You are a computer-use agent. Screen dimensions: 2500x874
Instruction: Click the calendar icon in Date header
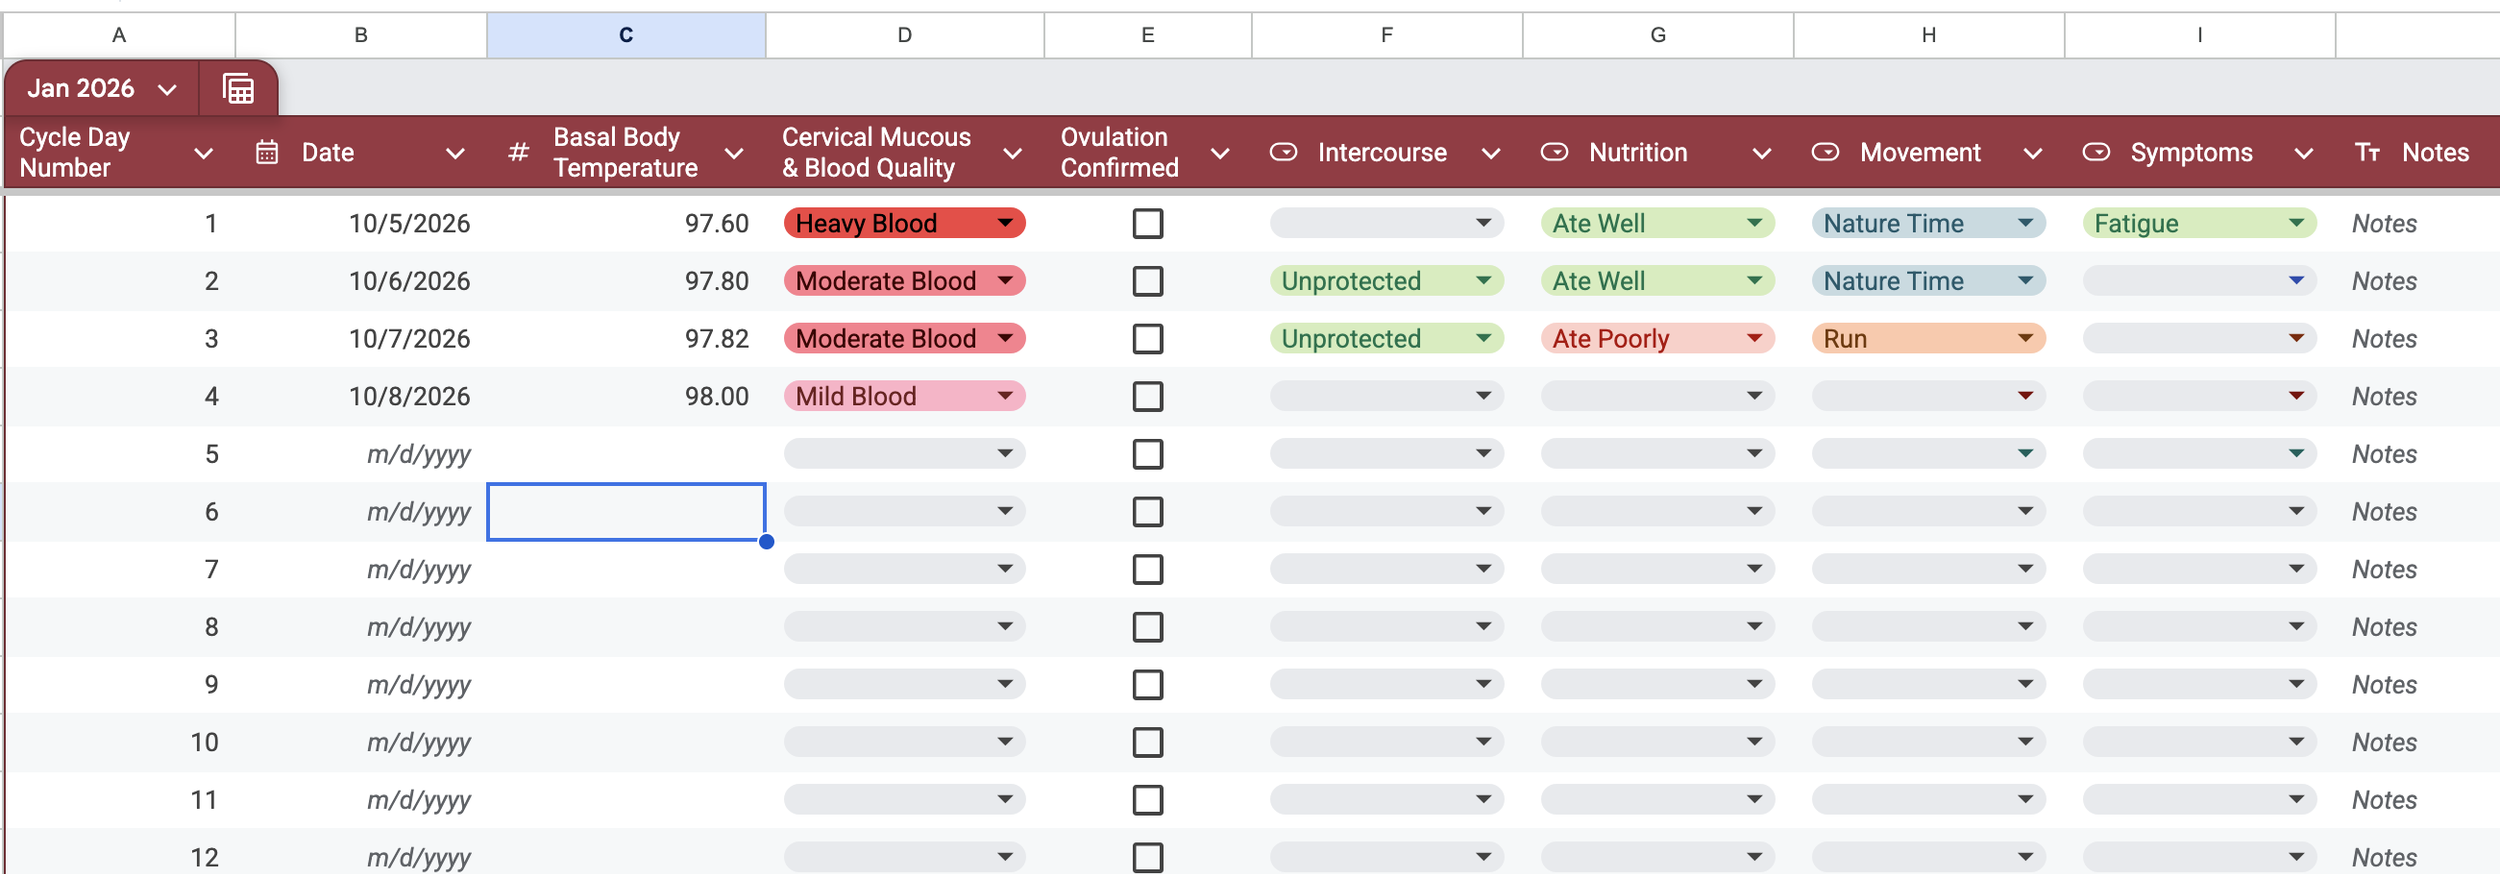pyautogui.click(x=267, y=152)
